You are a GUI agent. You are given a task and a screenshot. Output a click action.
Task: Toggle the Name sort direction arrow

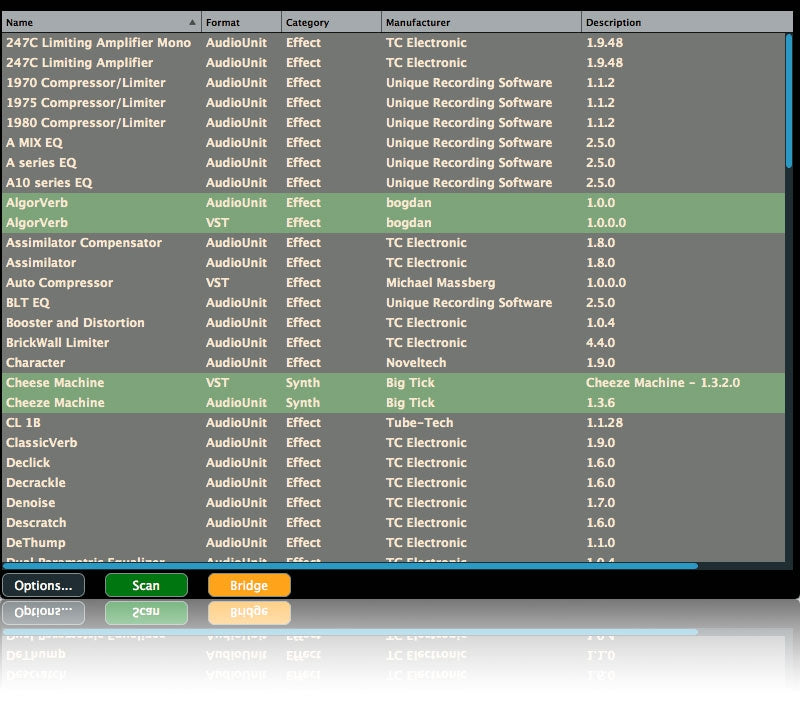192,22
